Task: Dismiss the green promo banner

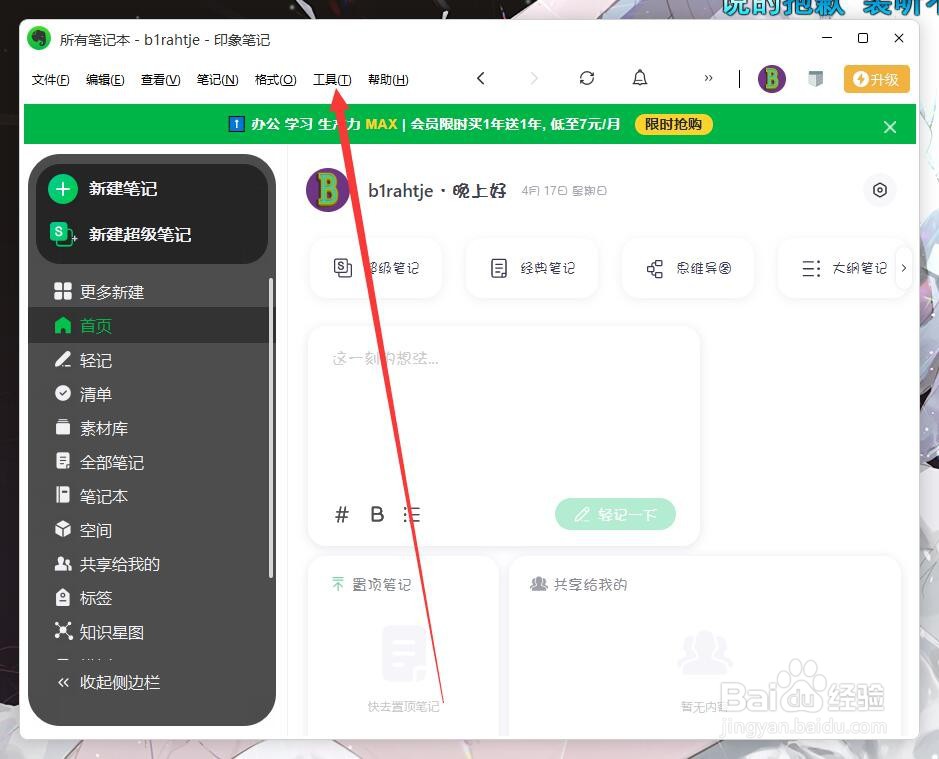Action: pos(890,127)
